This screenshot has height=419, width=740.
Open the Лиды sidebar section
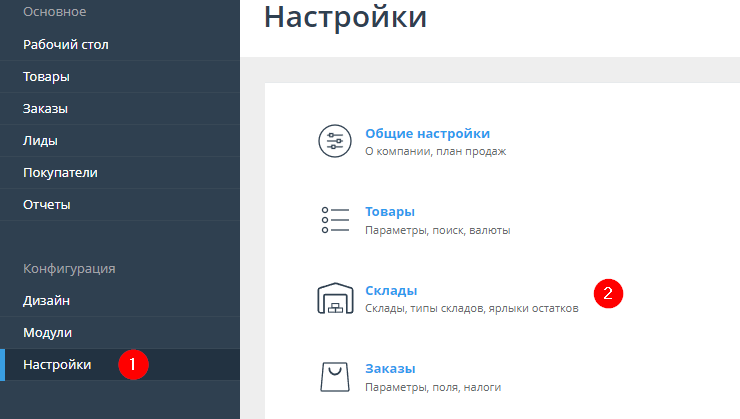40,140
